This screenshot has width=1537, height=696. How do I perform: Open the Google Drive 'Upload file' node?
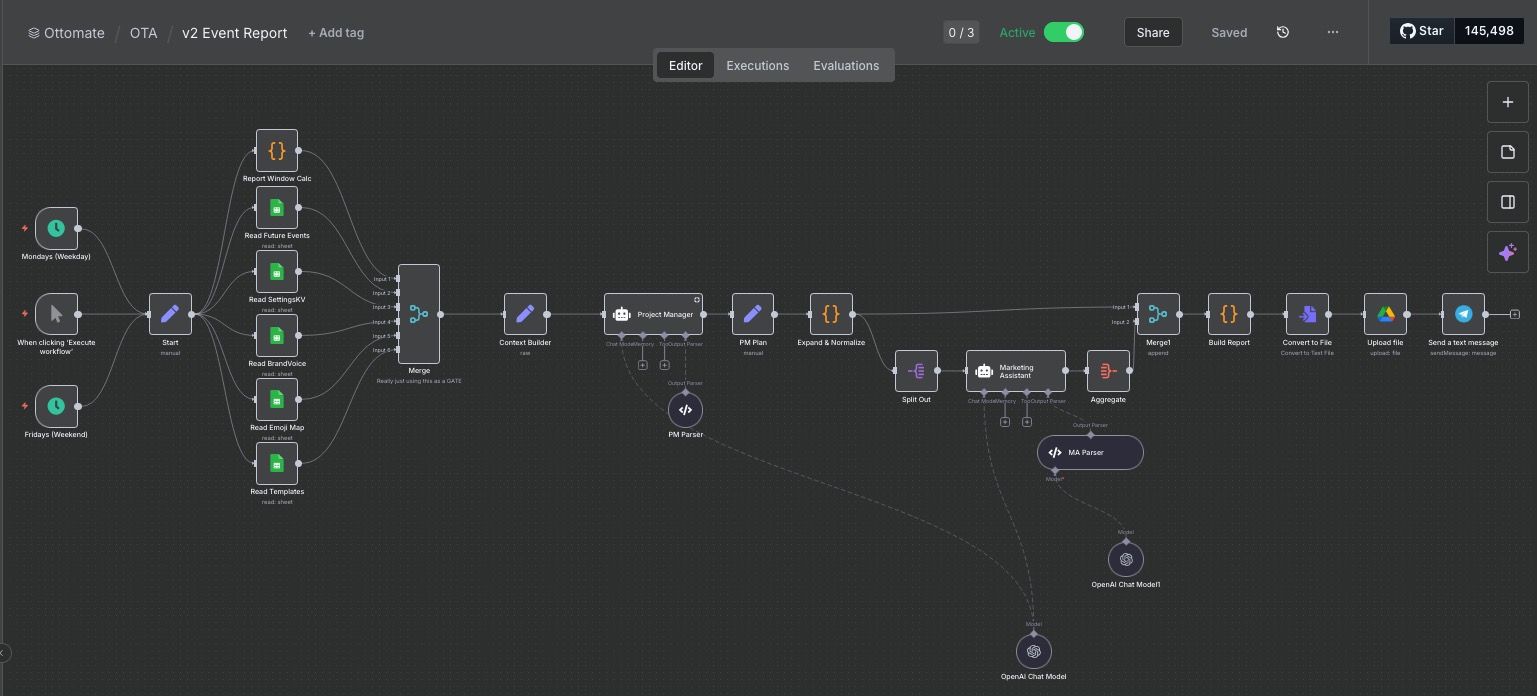[1385, 313]
